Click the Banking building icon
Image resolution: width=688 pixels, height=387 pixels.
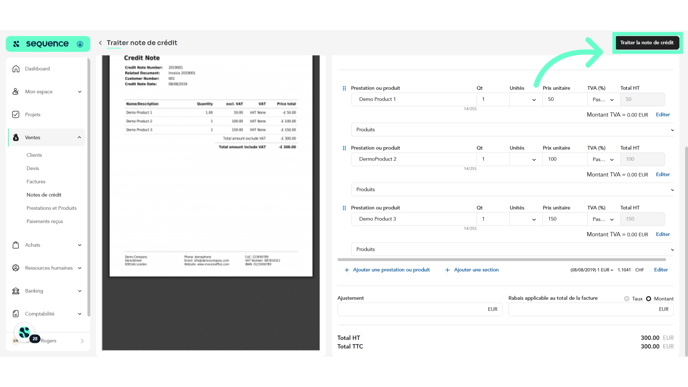16,291
